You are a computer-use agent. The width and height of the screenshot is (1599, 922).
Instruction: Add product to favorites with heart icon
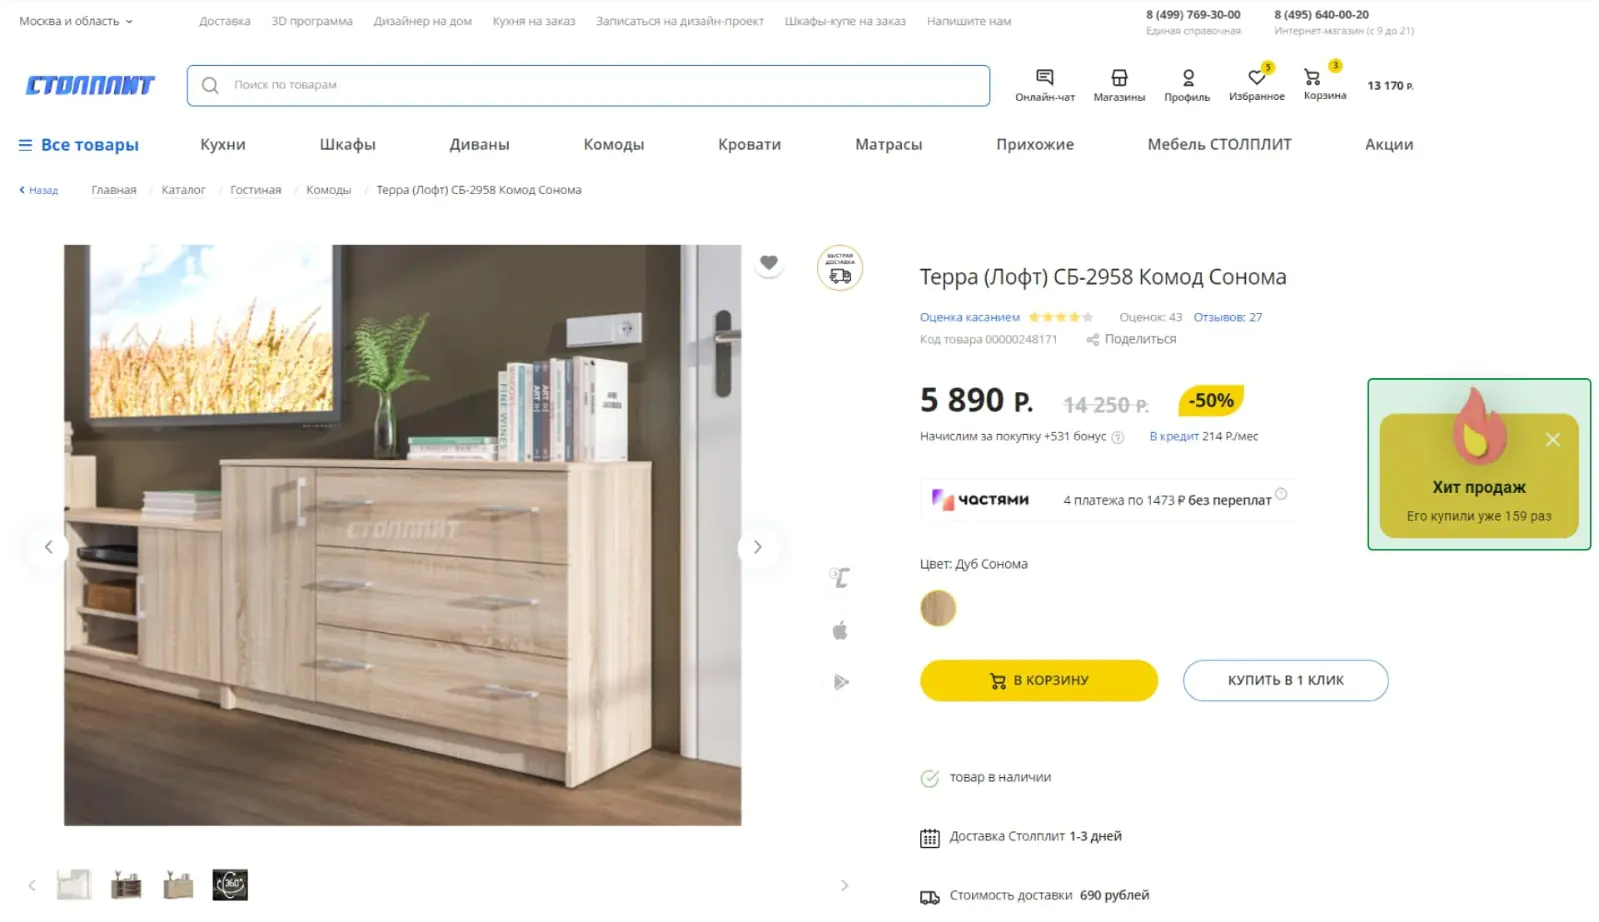coord(768,263)
